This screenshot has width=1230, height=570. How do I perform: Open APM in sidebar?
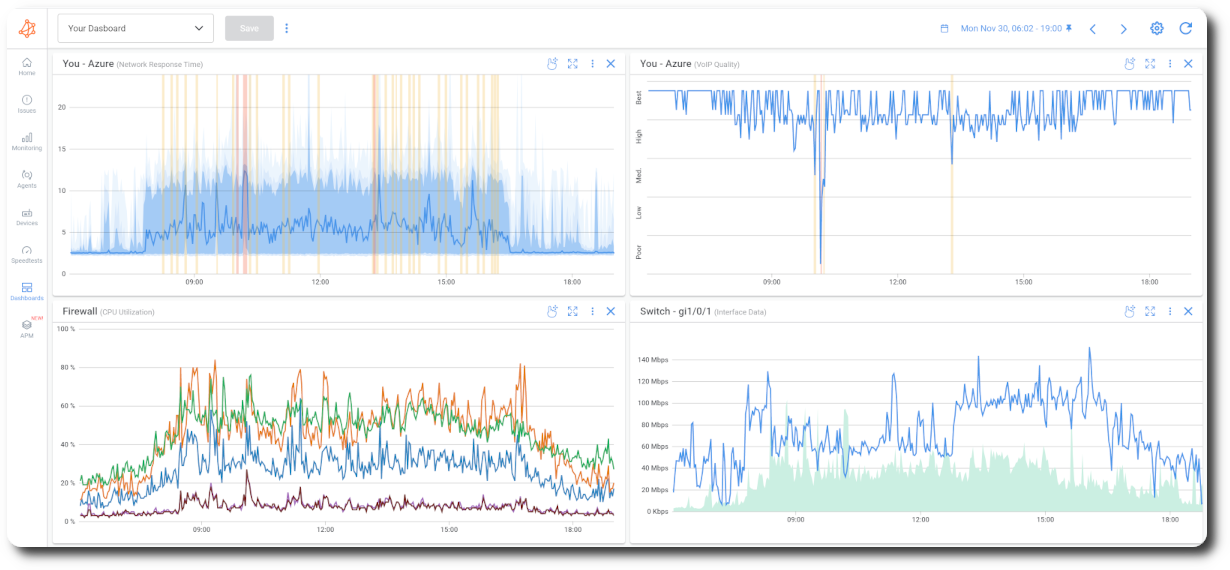tap(27, 329)
